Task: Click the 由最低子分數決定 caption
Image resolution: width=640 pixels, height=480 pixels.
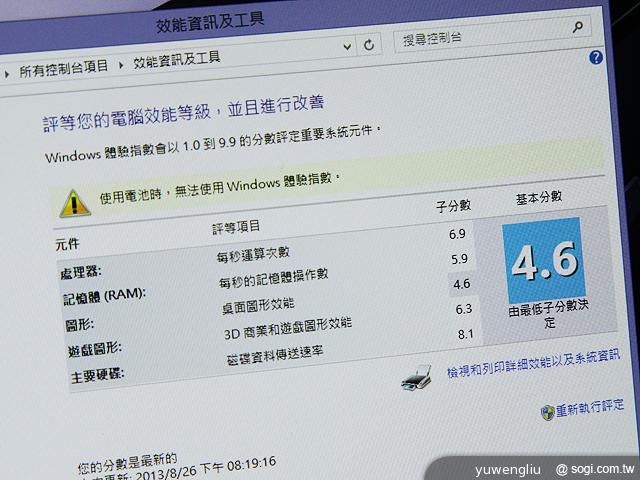Action: tap(548, 313)
